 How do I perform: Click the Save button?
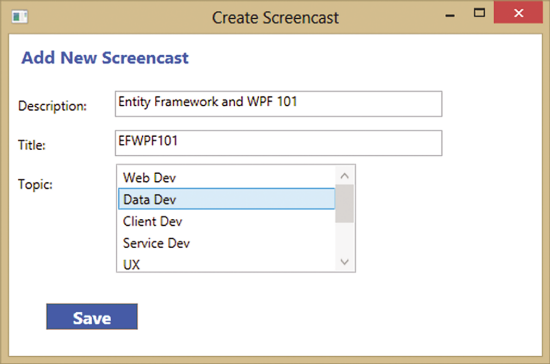tap(92, 317)
